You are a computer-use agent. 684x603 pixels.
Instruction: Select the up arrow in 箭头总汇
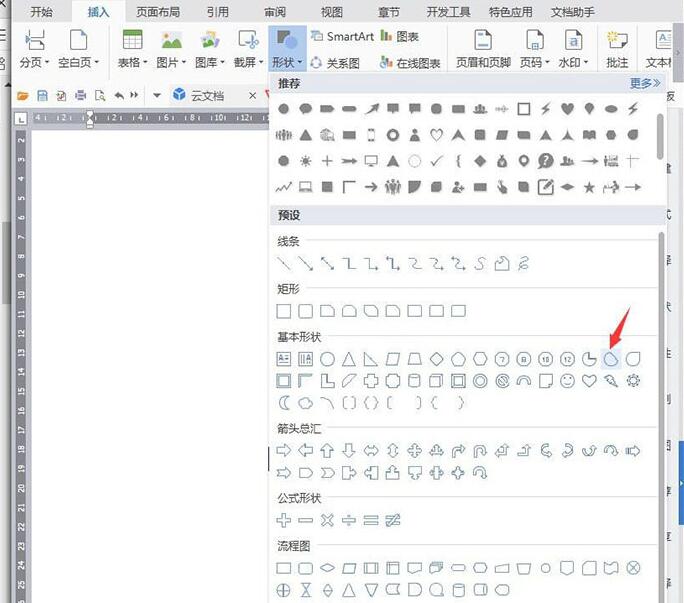(x=327, y=450)
